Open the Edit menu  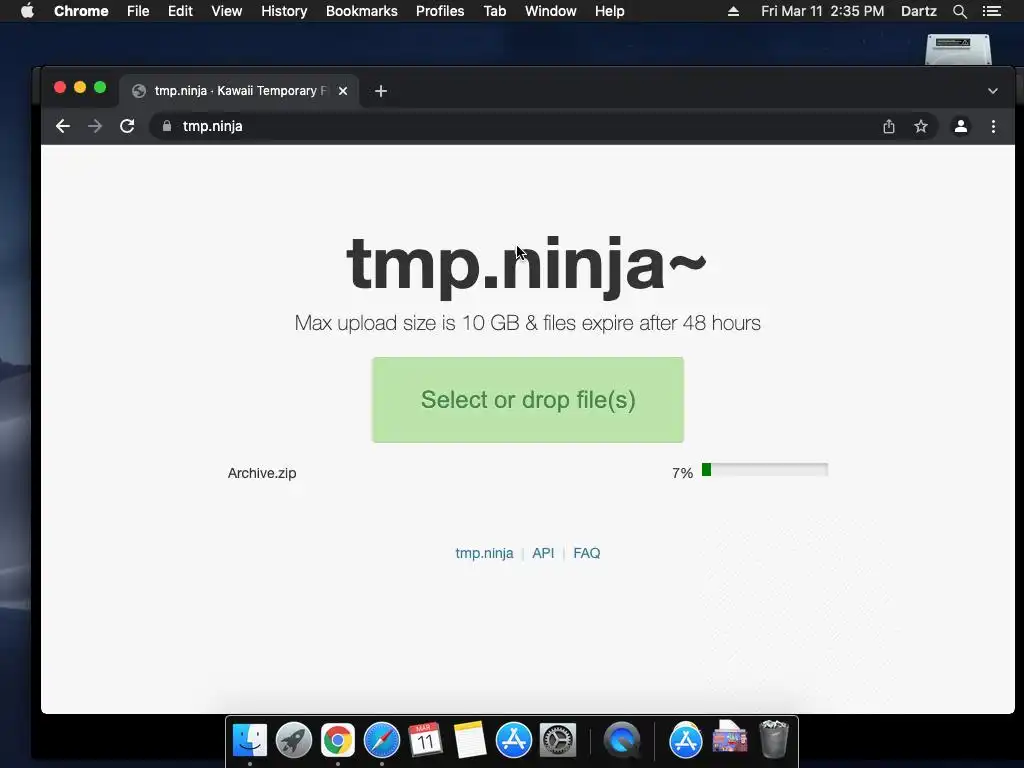[180, 11]
